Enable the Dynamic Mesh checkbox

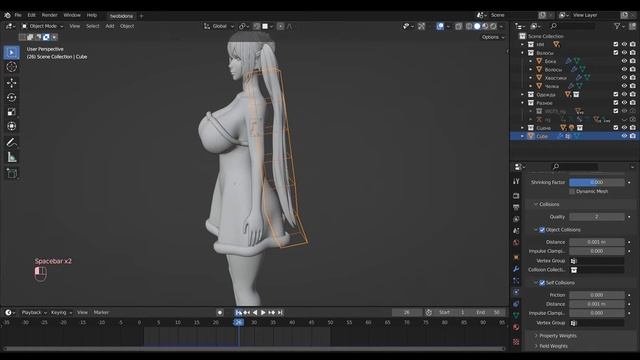pyautogui.click(x=572, y=191)
